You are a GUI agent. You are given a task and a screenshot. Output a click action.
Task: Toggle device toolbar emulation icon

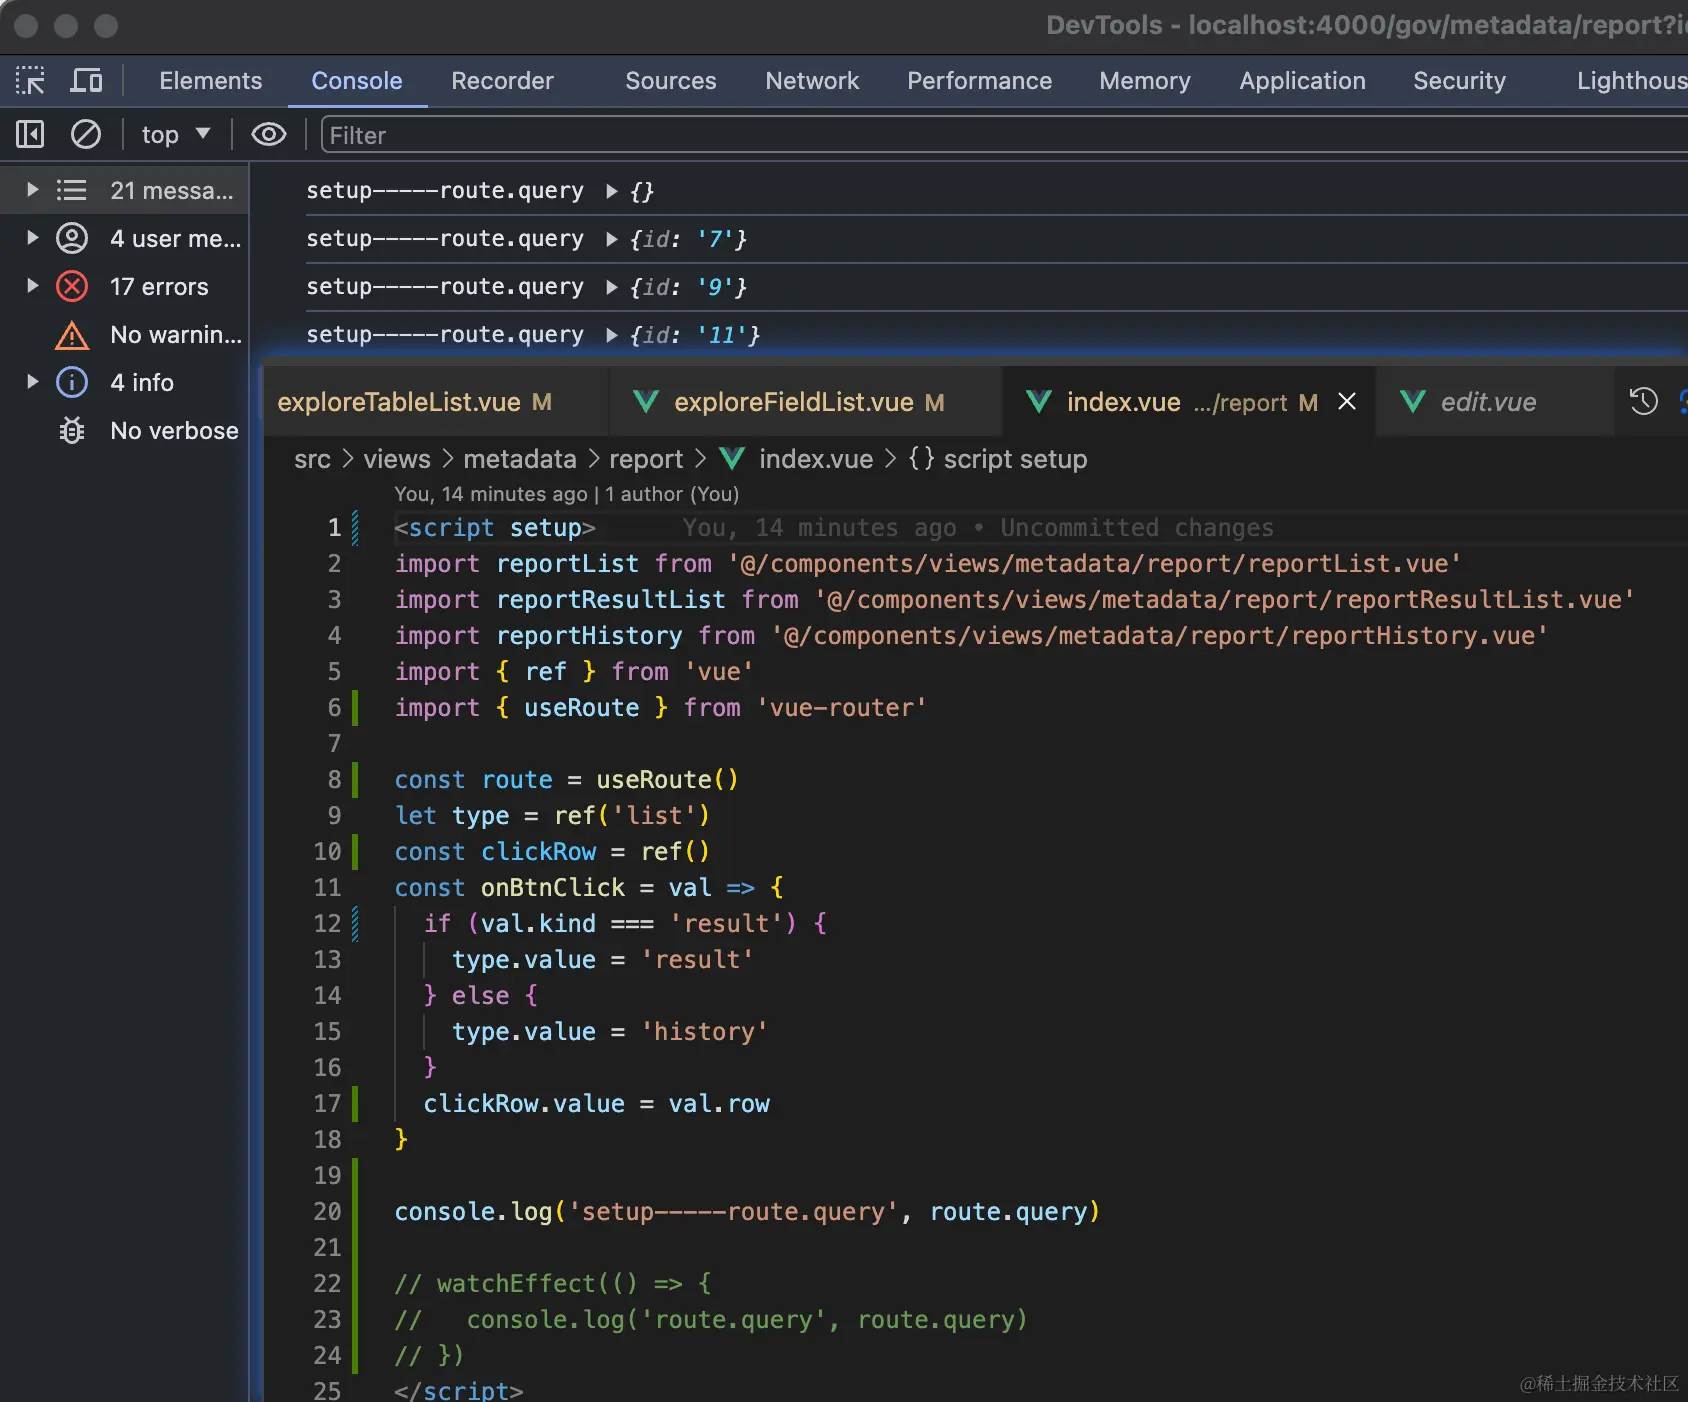[86, 80]
